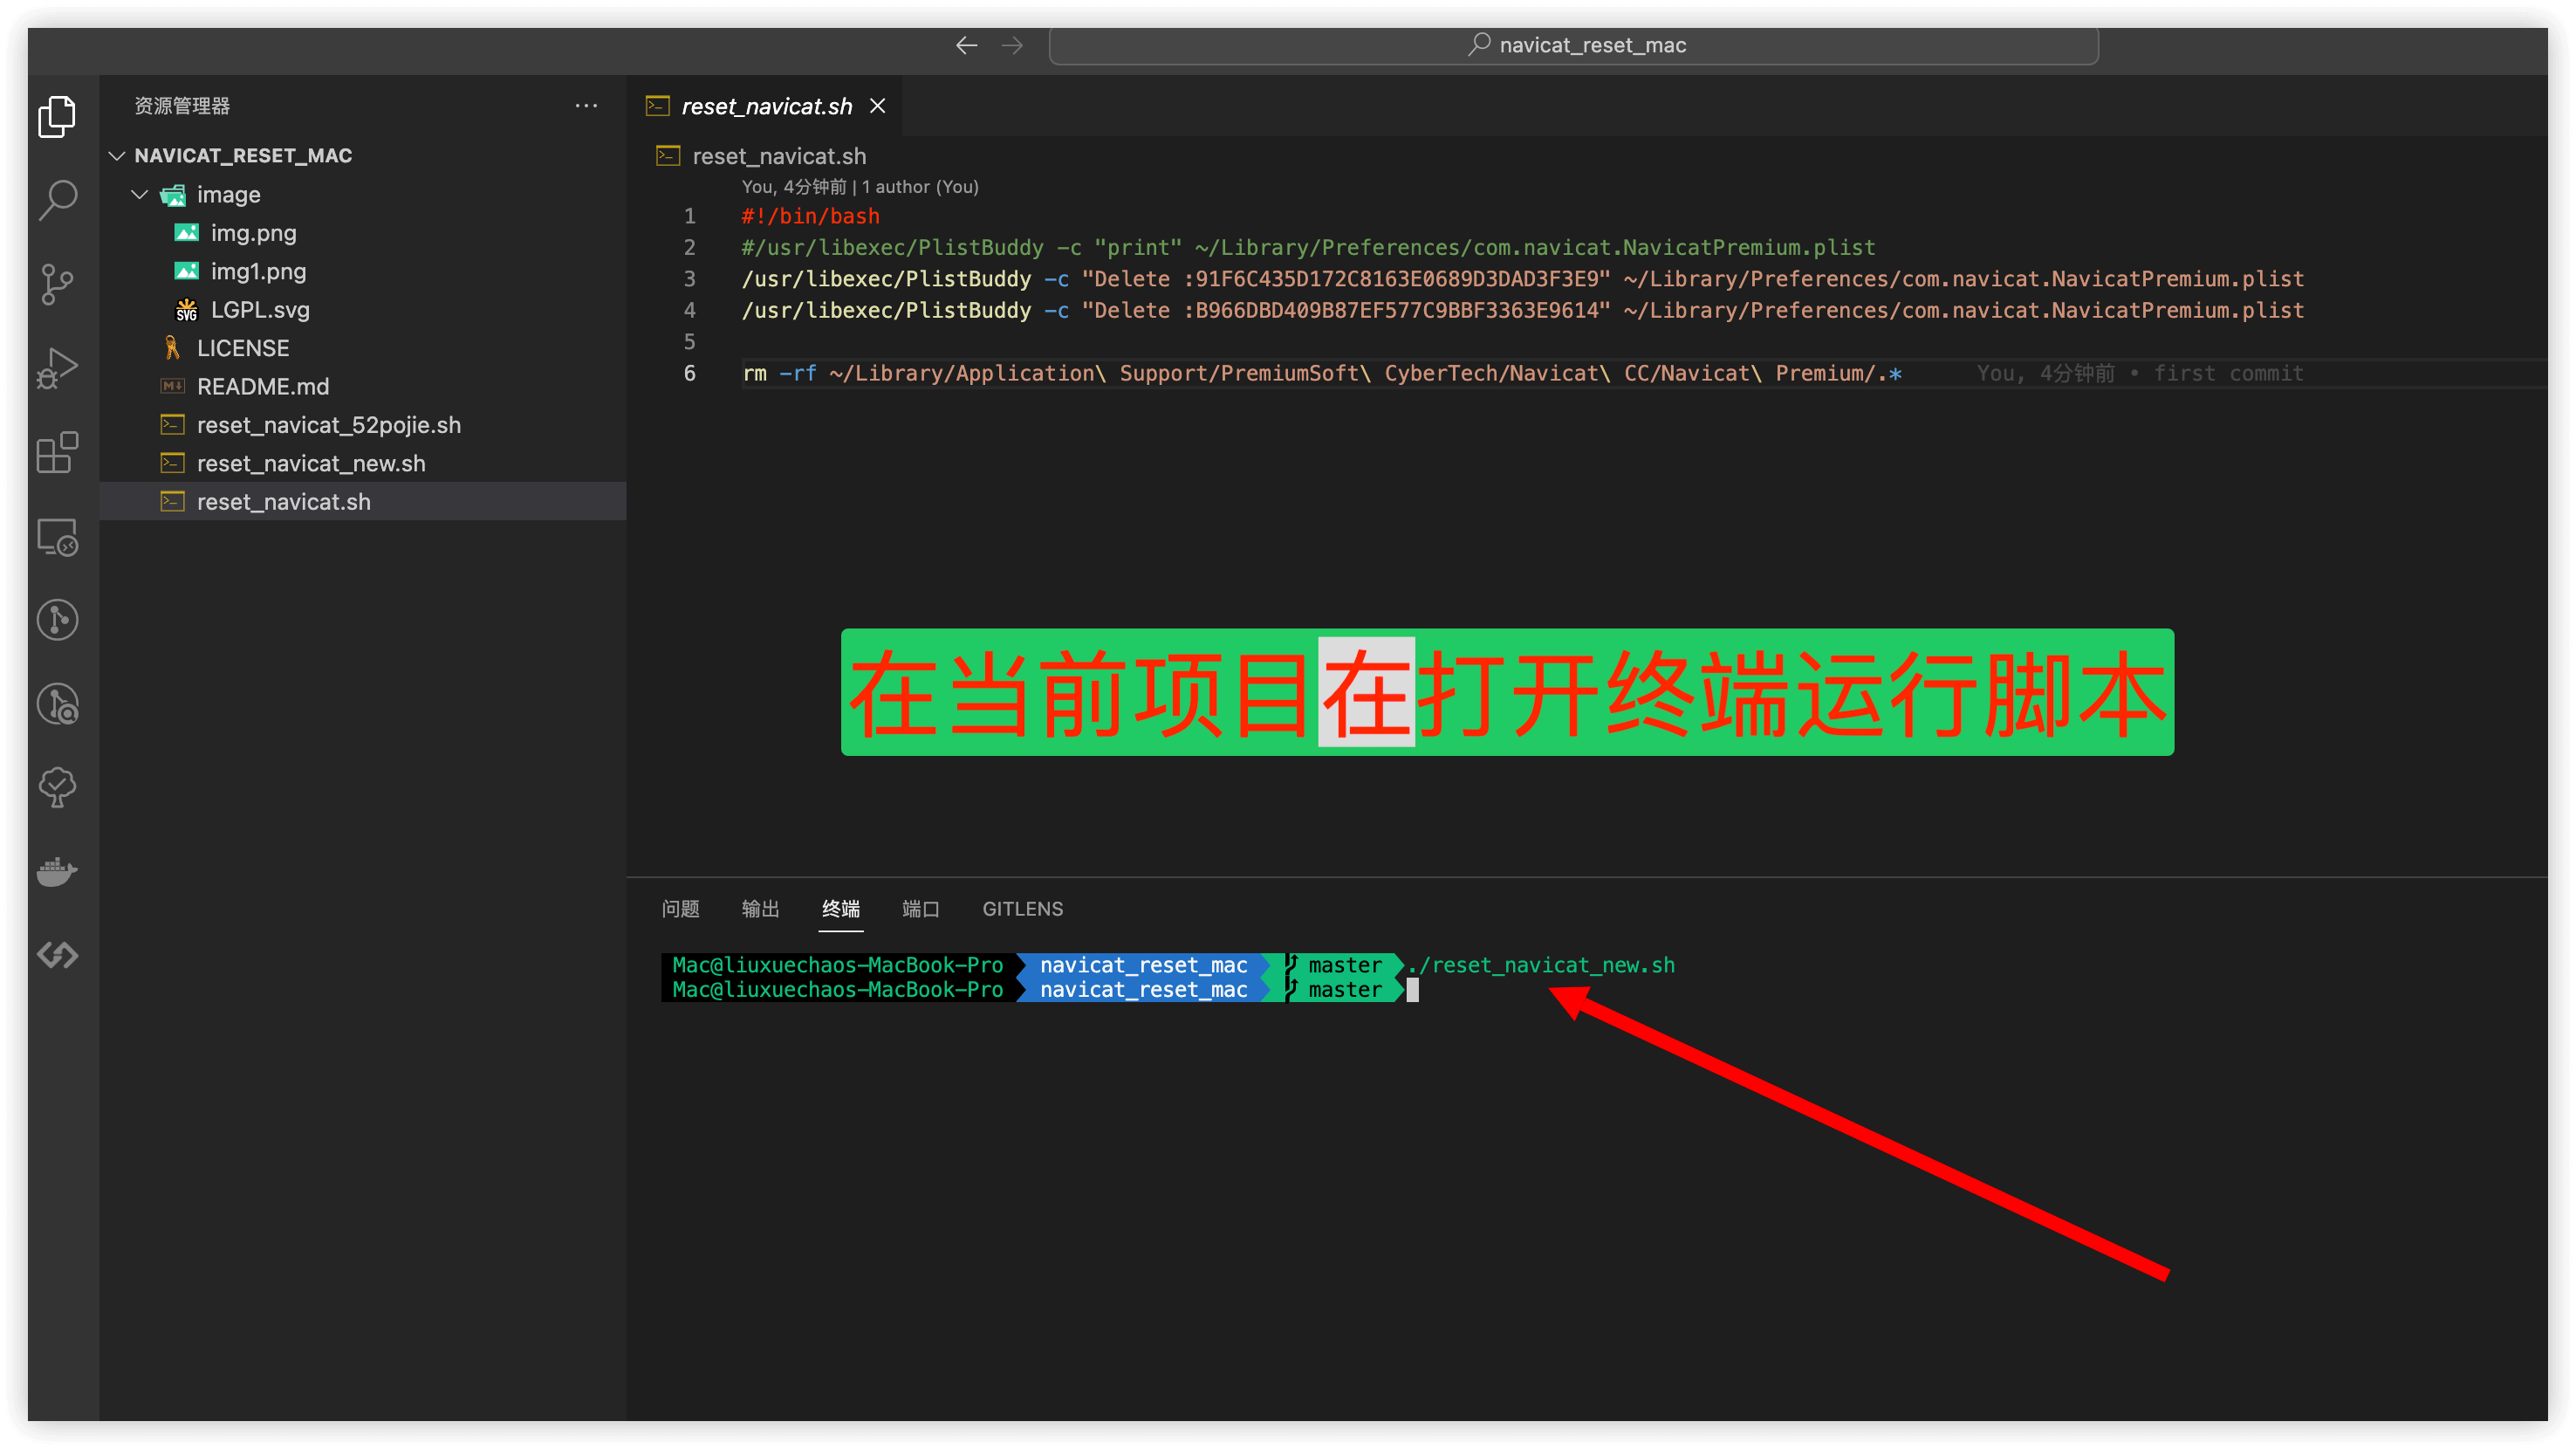Click reset_navicat_52pojie.sh shell icon
This screenshot has width=2576, height=1449.
pos(172,425)
